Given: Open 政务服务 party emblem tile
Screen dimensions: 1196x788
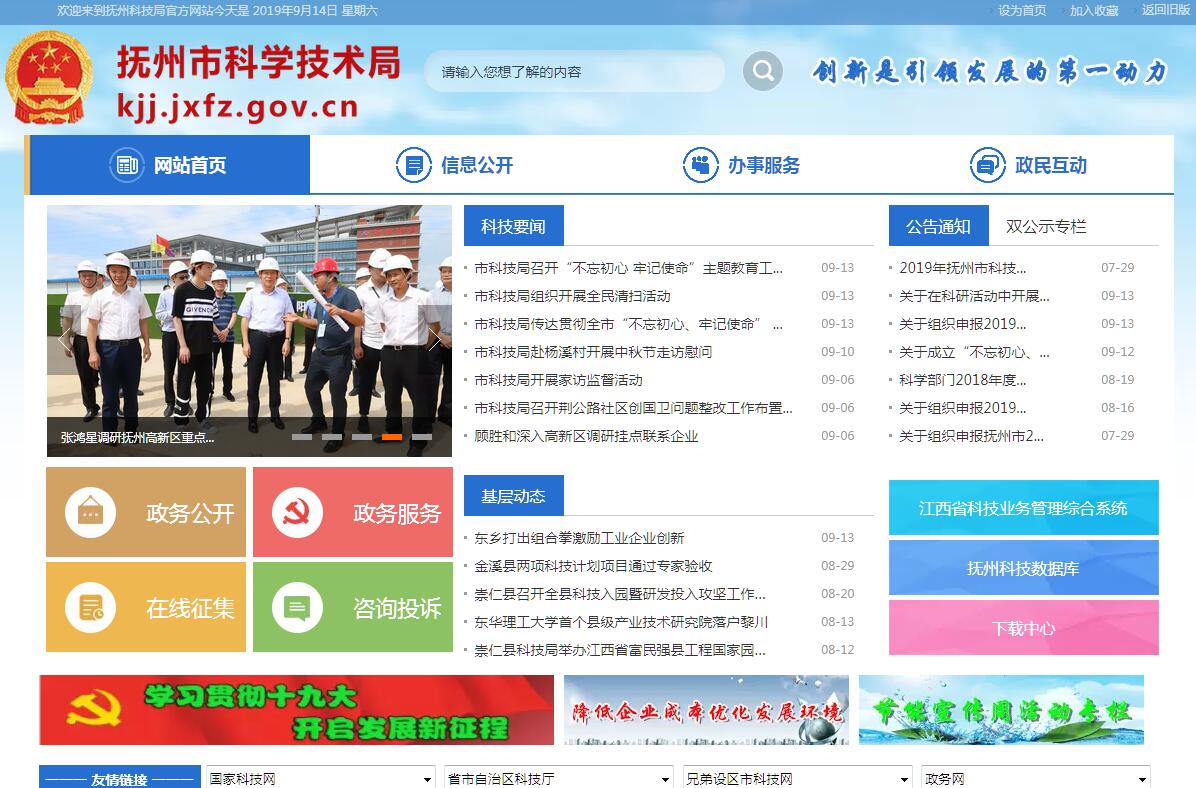Looking at the screenshot, I should point(296,513).
